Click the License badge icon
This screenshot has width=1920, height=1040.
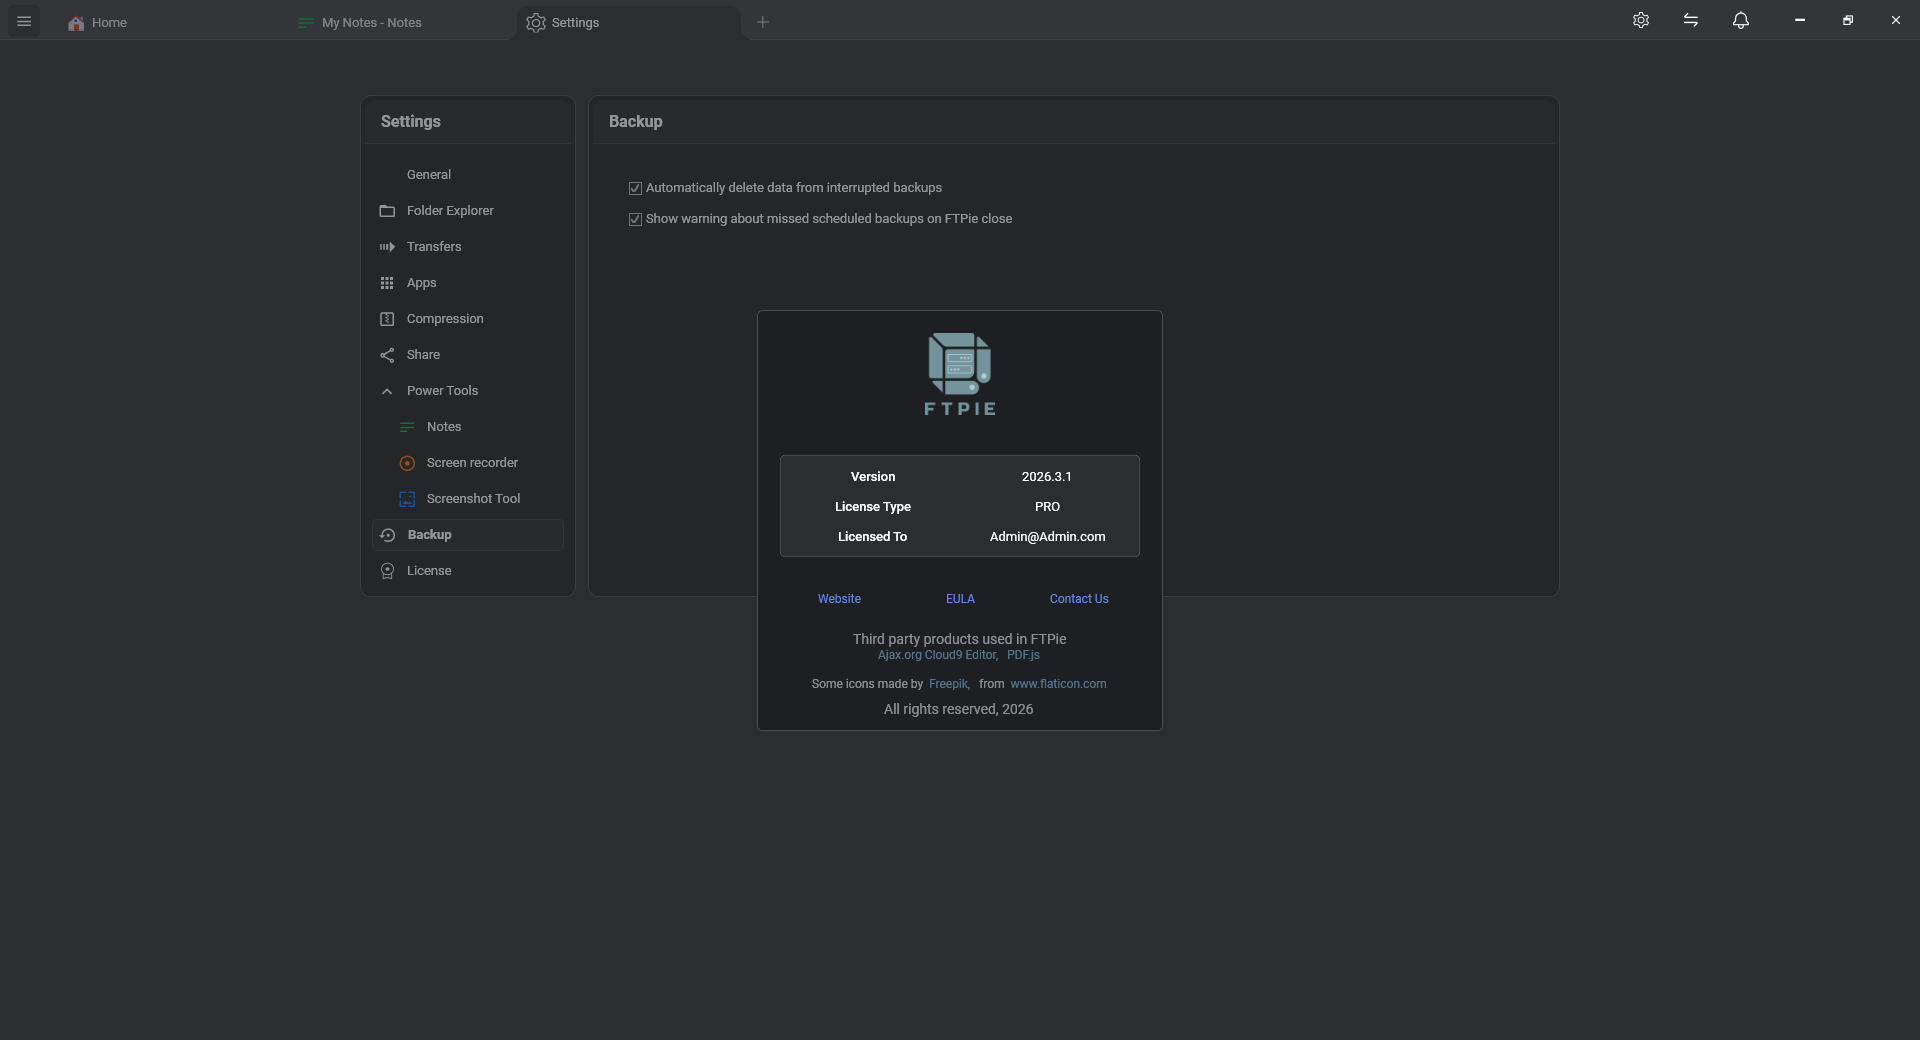click(387, 571)
